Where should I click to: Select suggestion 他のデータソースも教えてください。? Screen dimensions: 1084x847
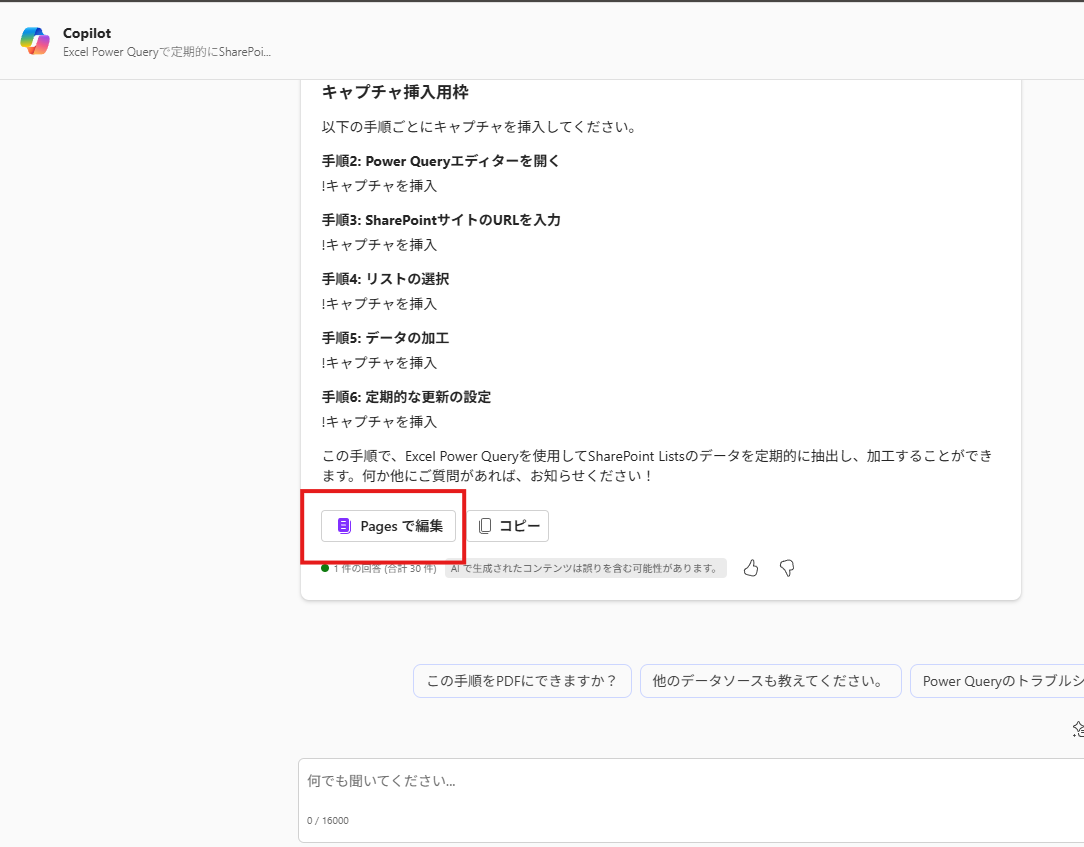coord(770,681)
